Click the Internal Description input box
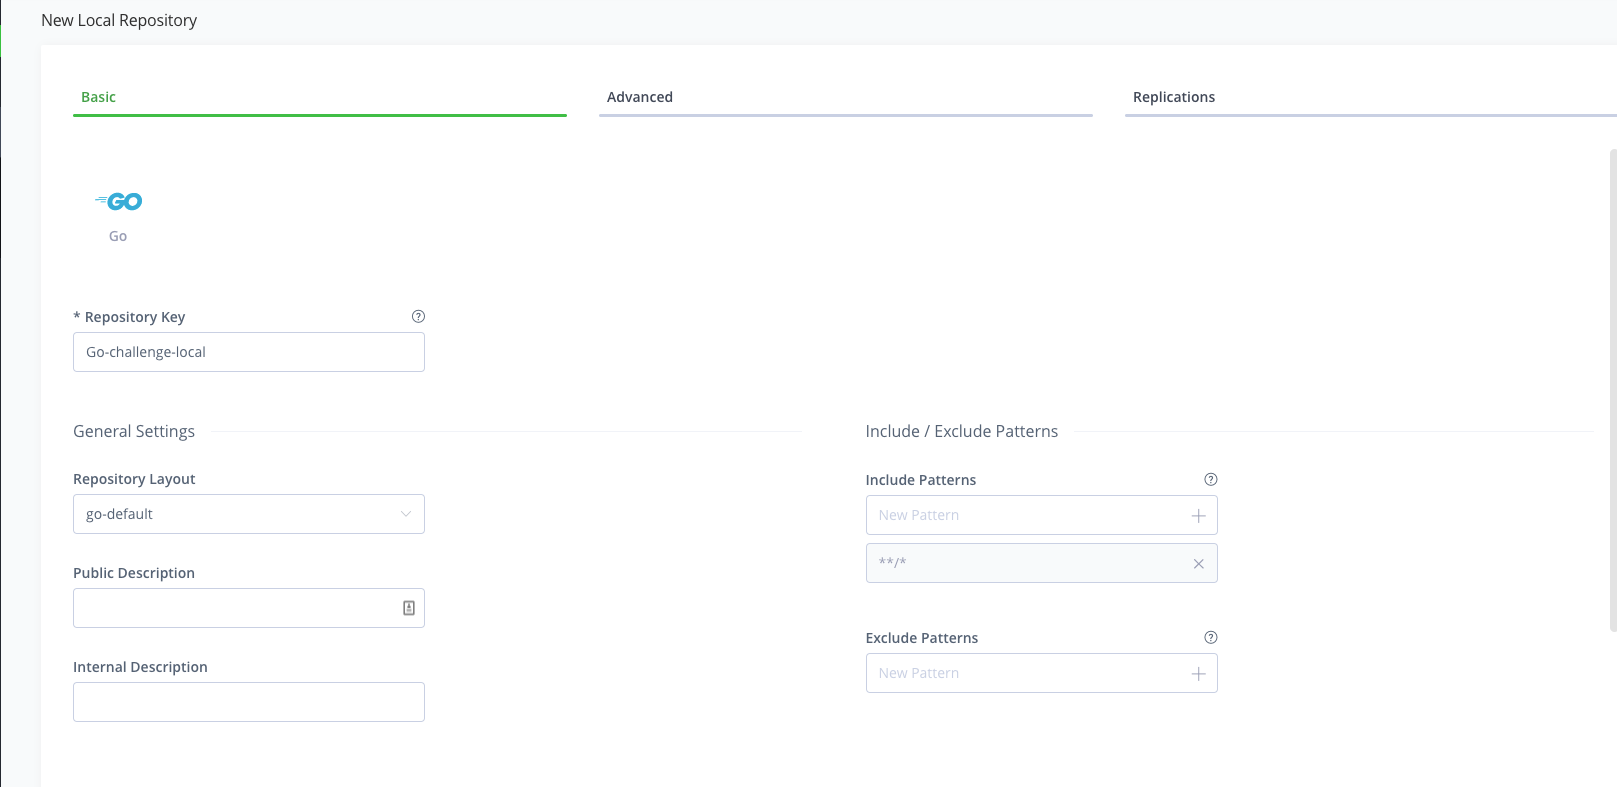Image resolution: width=1617 pixels, height=787 pixels. point(248,702)
